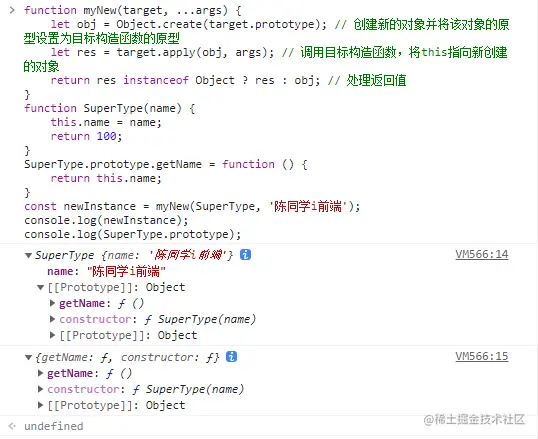
Task: Open source link VM566:15
Action: (481, 356)
